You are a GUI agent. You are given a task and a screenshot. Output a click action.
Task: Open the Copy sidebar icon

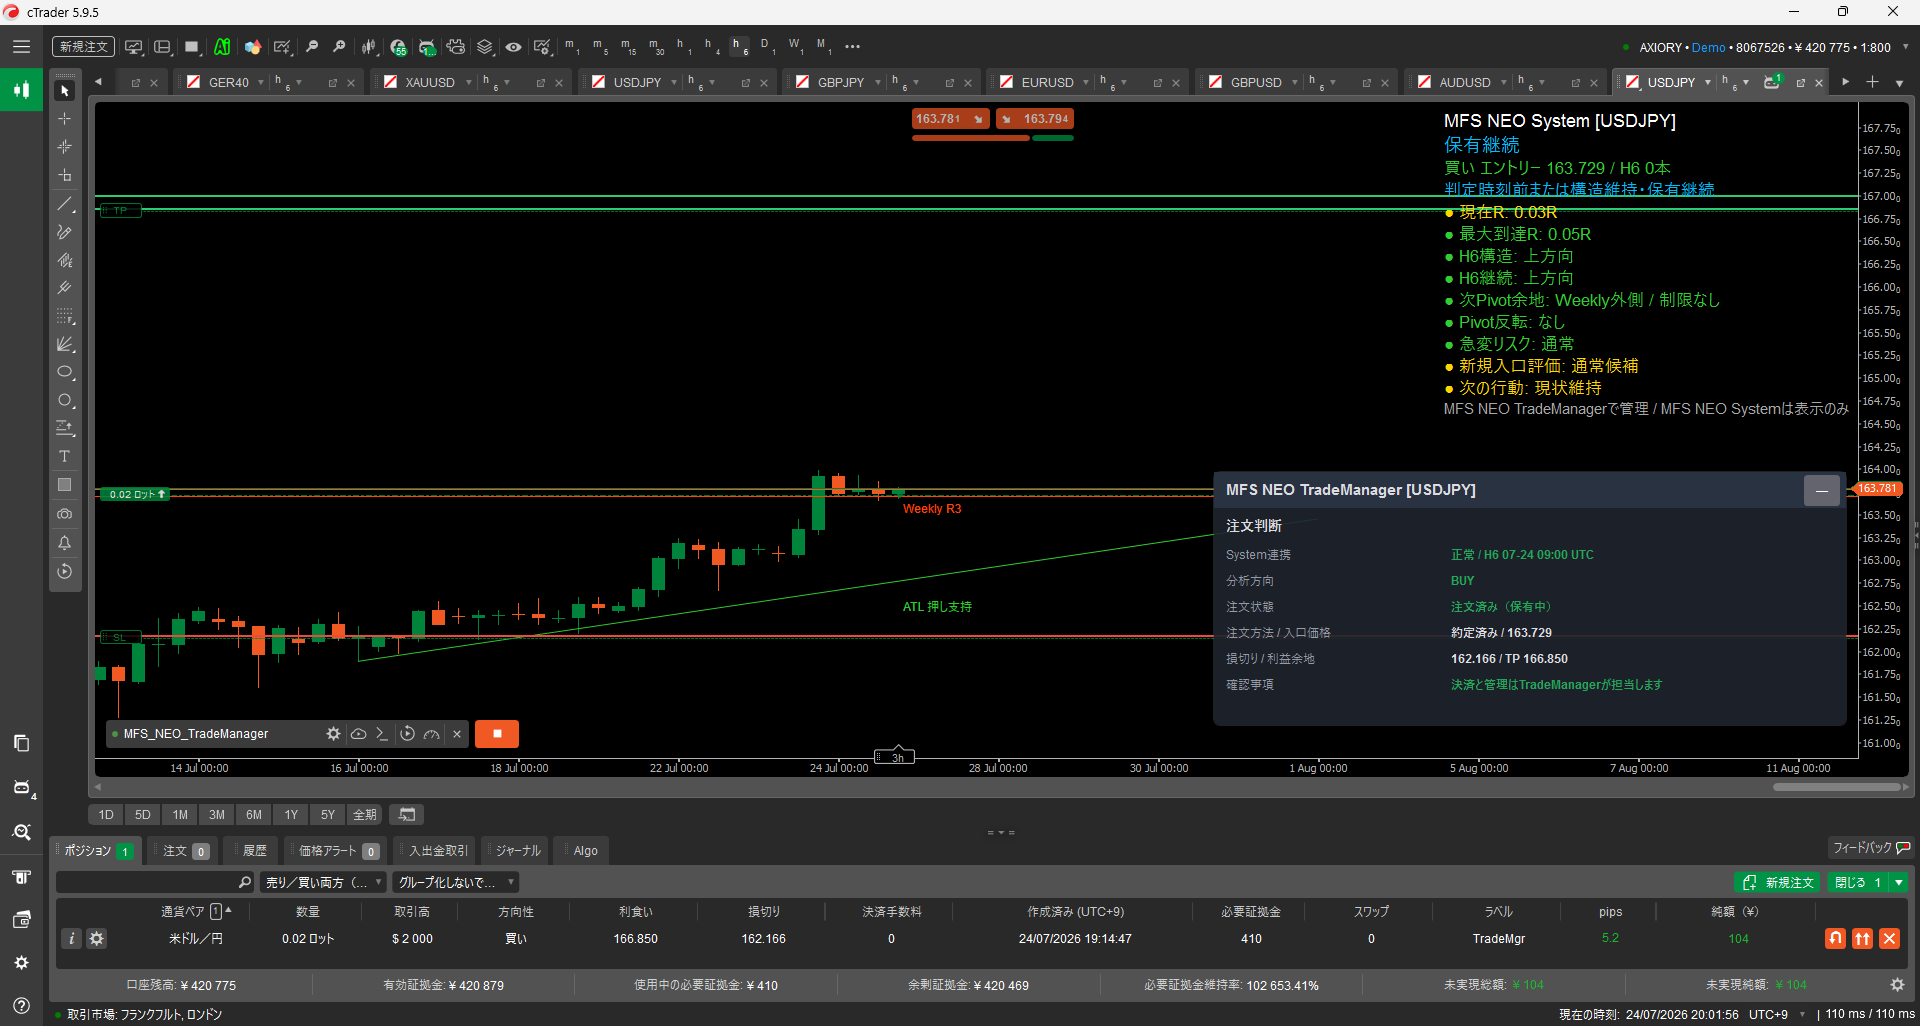coord(21,743)
